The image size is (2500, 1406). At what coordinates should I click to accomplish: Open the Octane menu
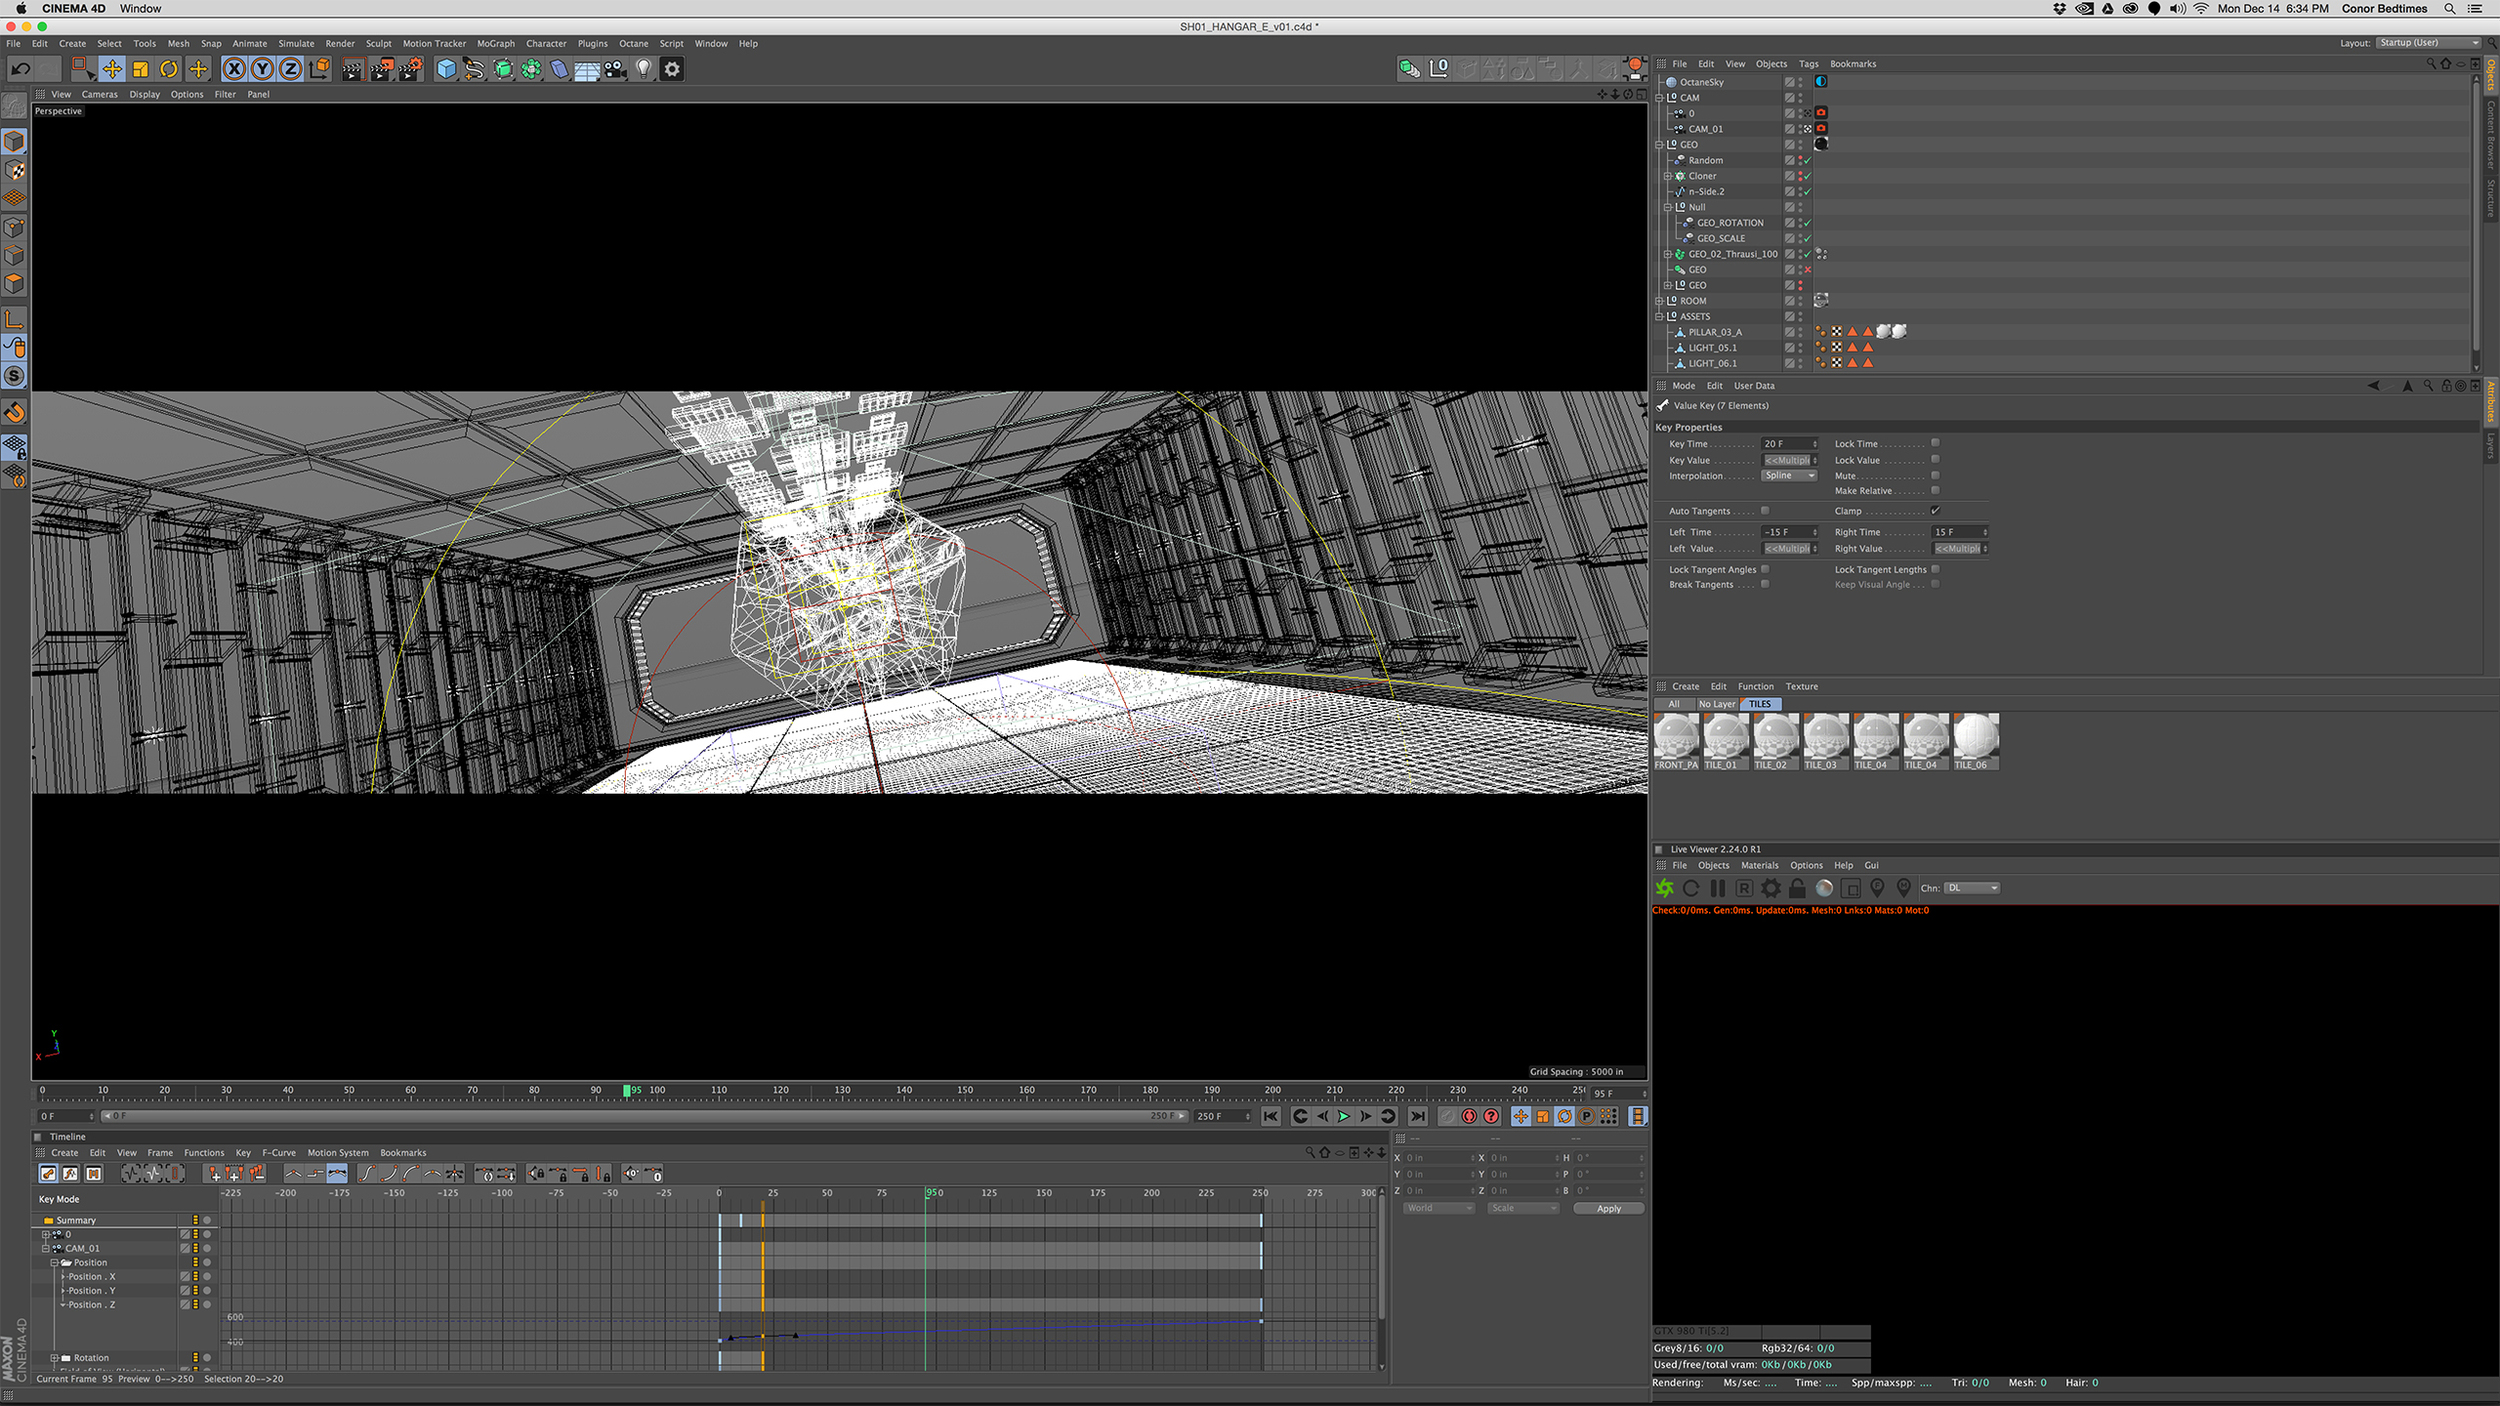[633, 44]
